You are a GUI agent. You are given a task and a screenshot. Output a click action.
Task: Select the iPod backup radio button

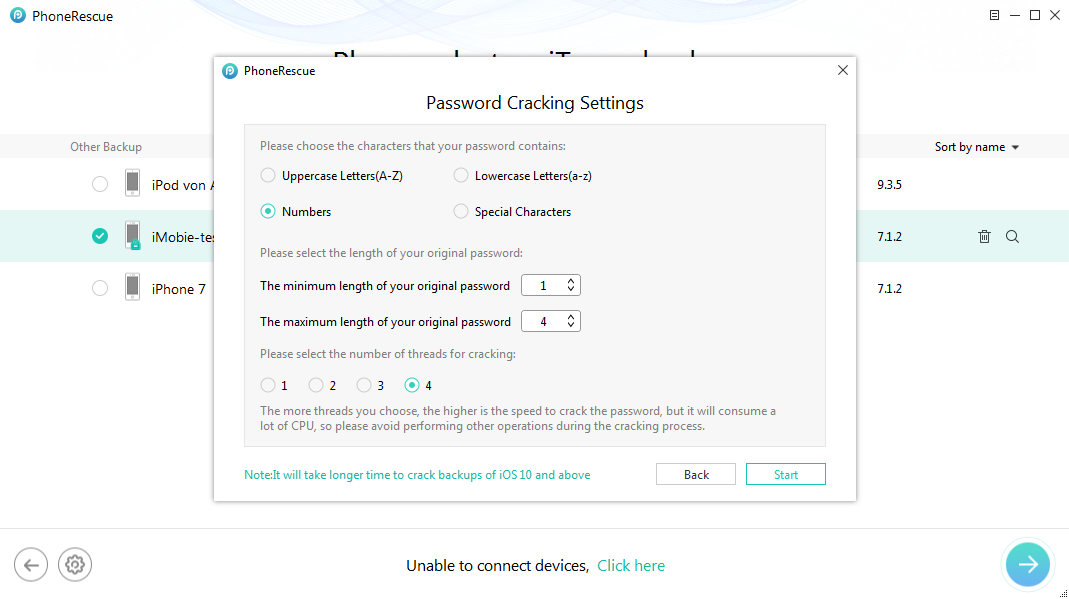(x=99, y=185)
